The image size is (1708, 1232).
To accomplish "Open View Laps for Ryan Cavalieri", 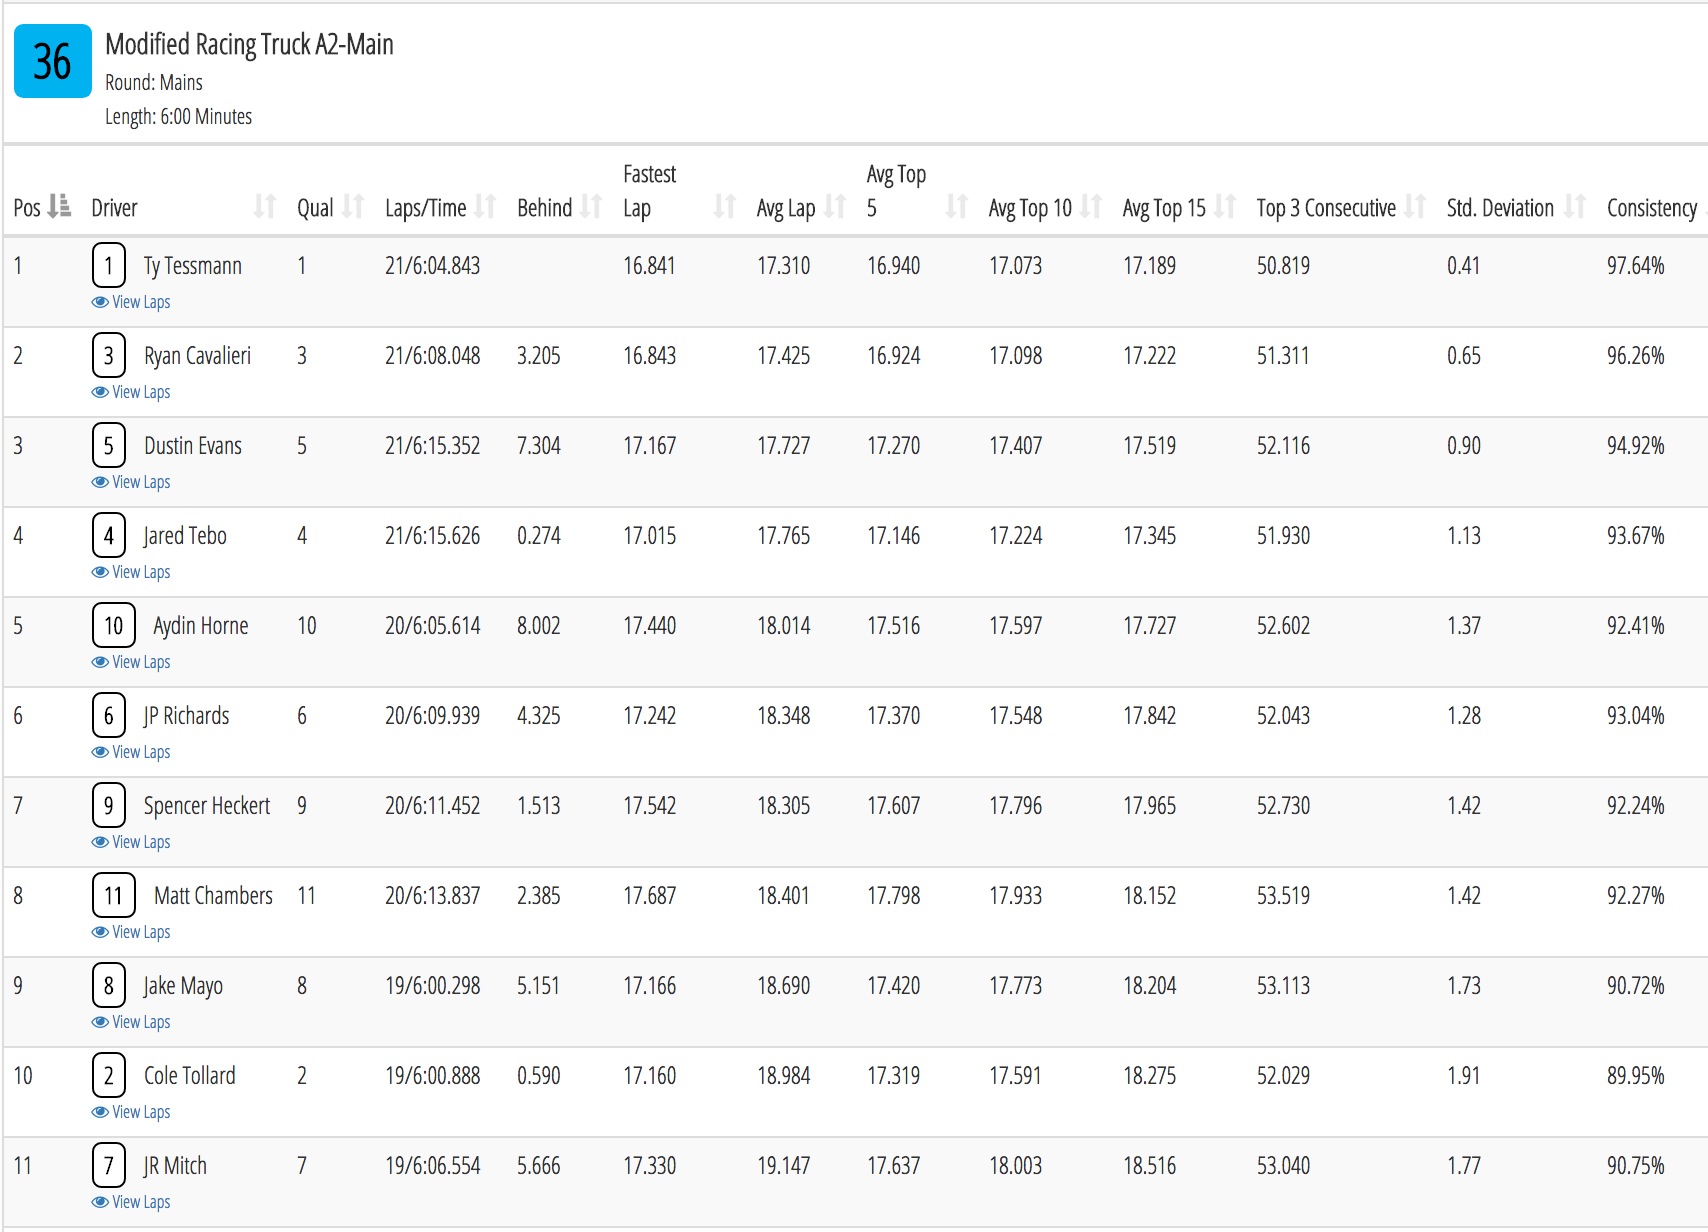I will point(131,392).
